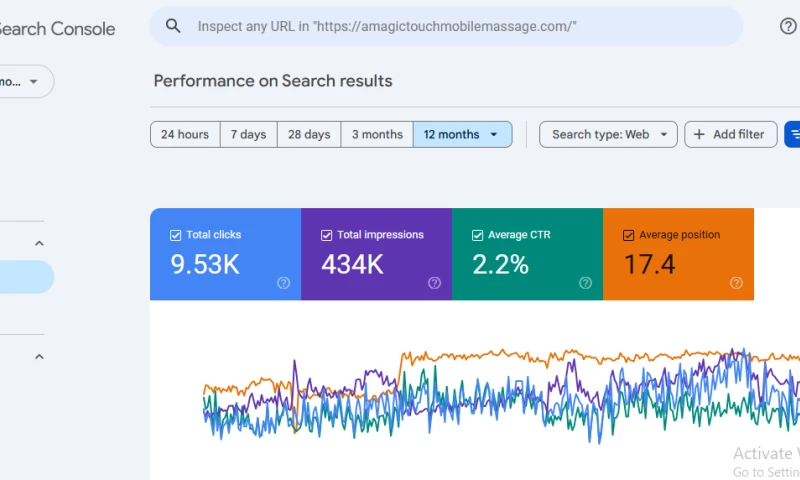
Task: Click the search magnifier icon in URL bar
Action: (173, 26)
